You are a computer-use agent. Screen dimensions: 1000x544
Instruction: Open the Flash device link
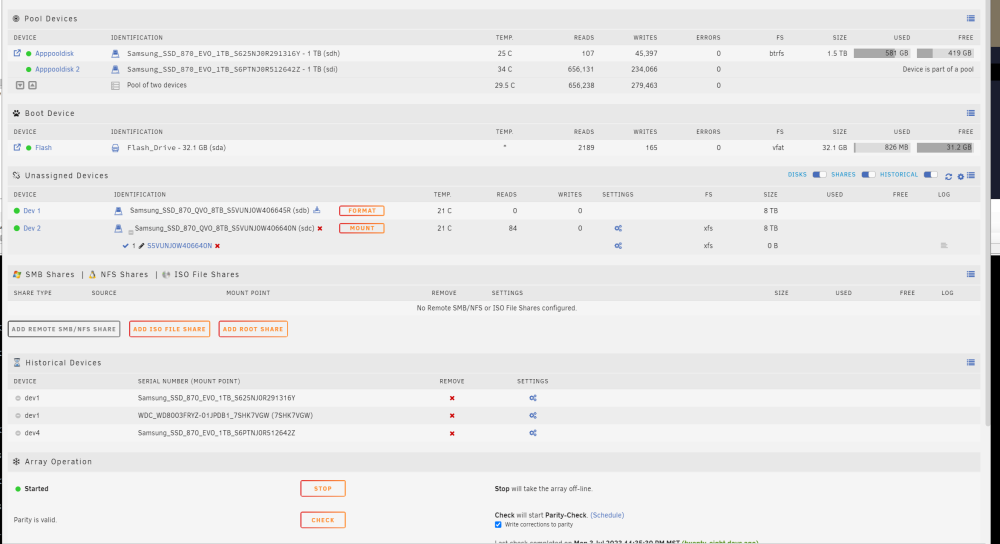[x=43, y=148]
